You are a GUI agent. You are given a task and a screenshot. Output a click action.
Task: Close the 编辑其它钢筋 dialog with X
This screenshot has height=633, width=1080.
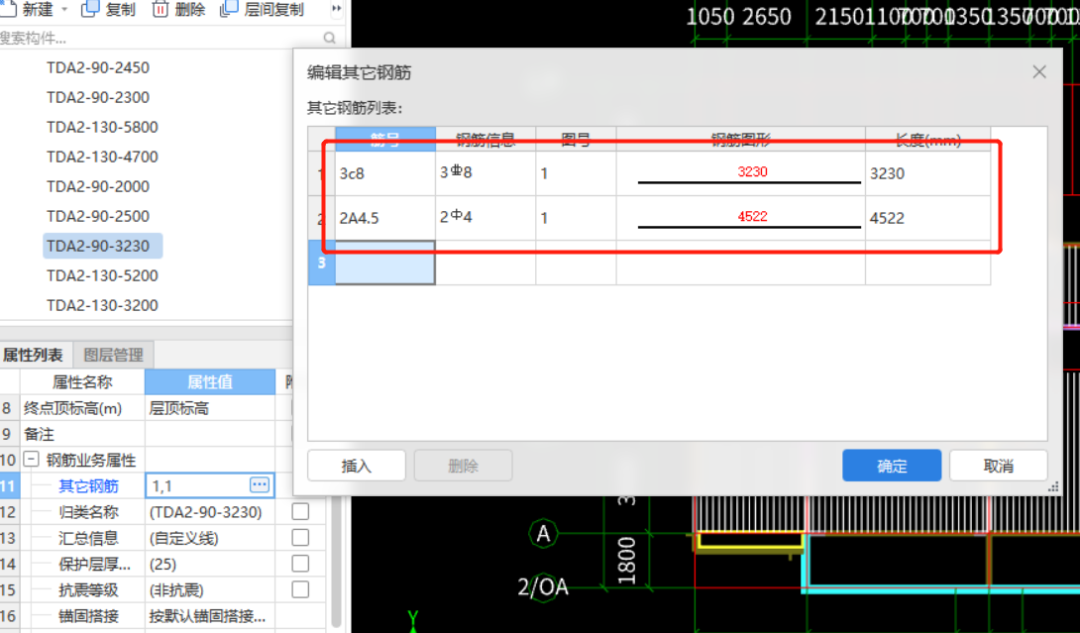[x=1039, y=72]
